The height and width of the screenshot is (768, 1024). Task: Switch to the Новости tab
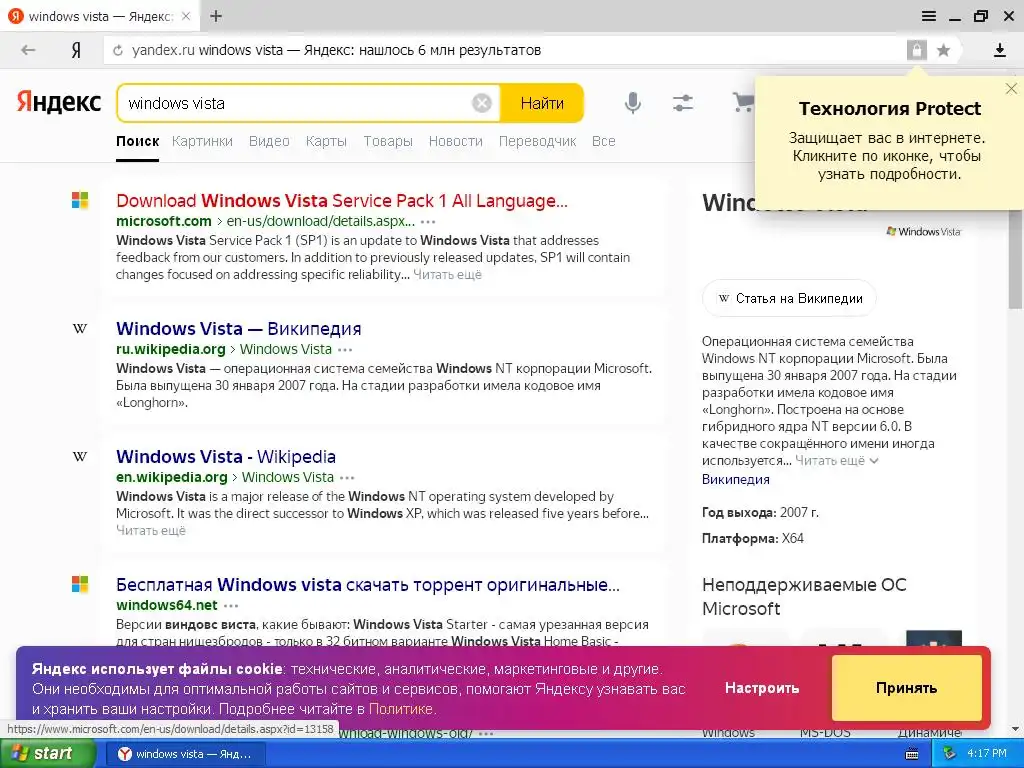(456, 141)
